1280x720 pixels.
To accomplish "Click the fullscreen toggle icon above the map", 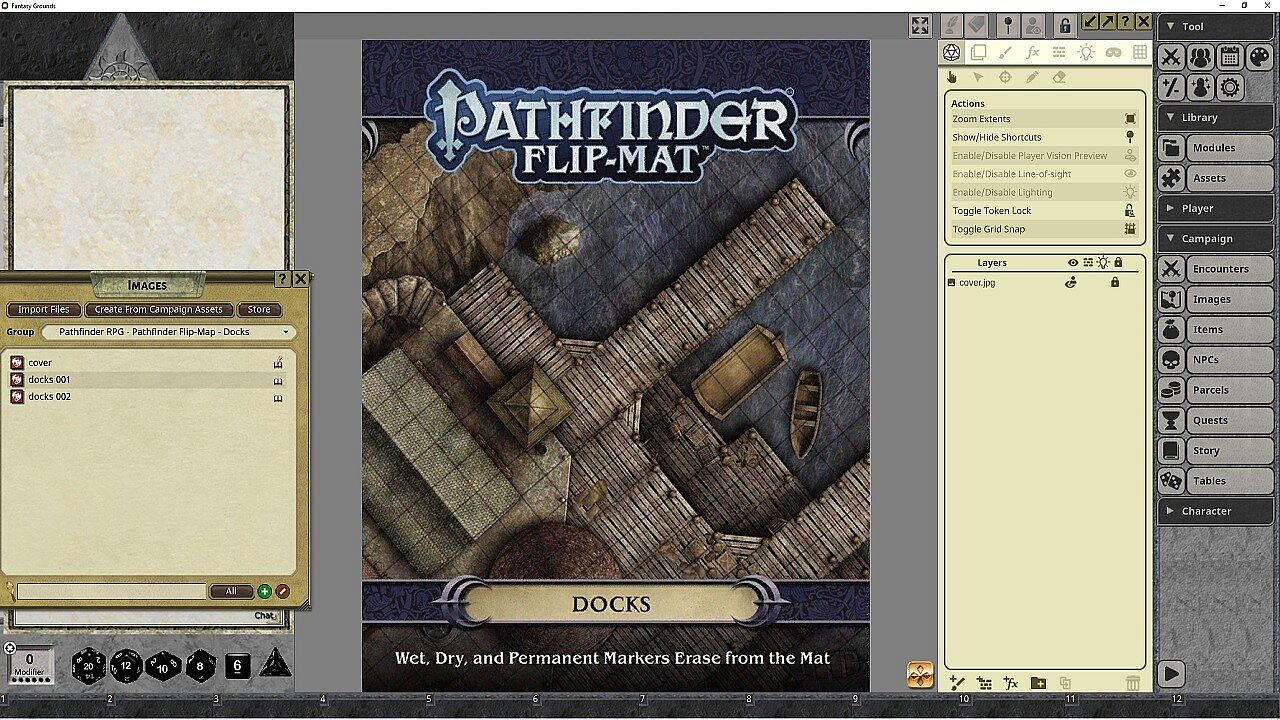I will tap(920, 26).
